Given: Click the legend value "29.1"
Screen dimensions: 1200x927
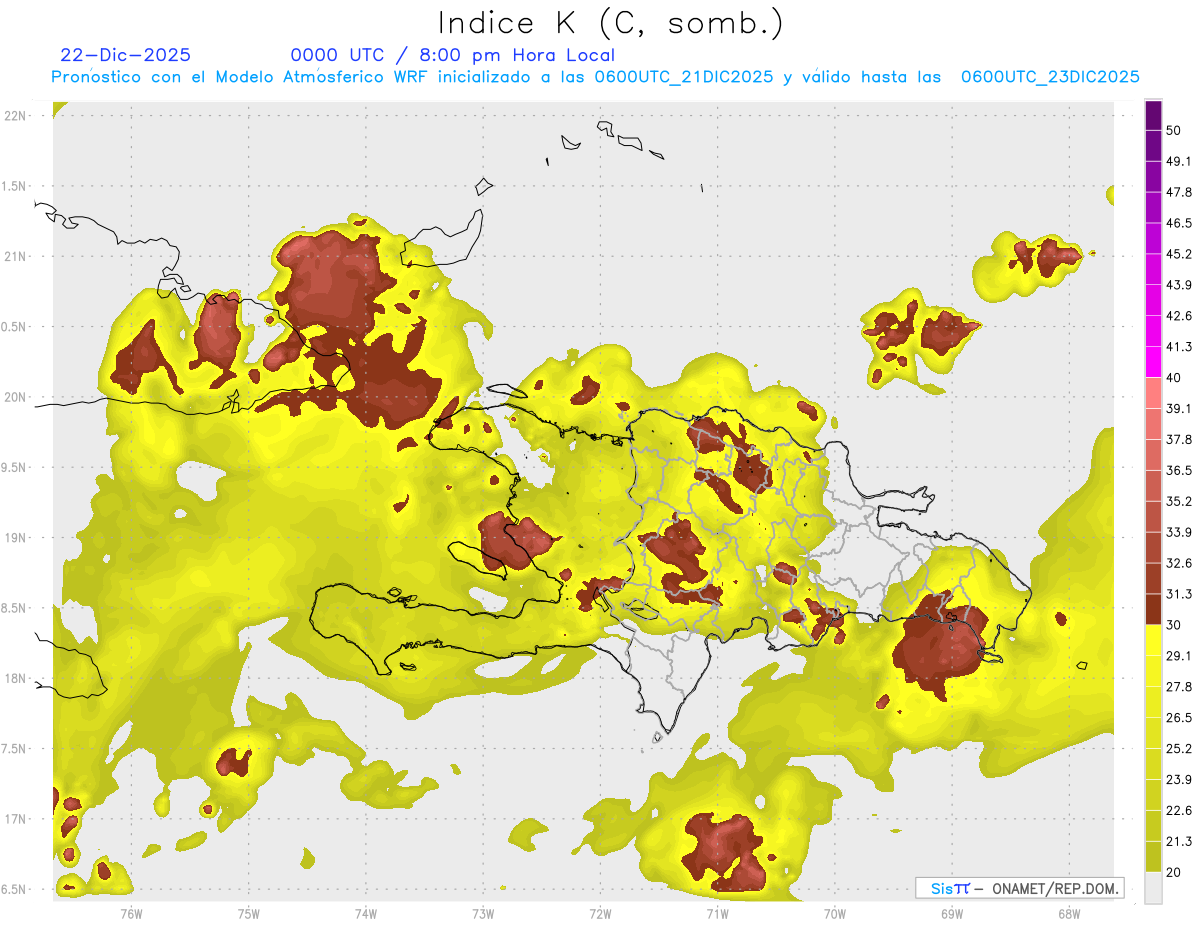Looking at the screenshot, I should [x=1178, y=656].
